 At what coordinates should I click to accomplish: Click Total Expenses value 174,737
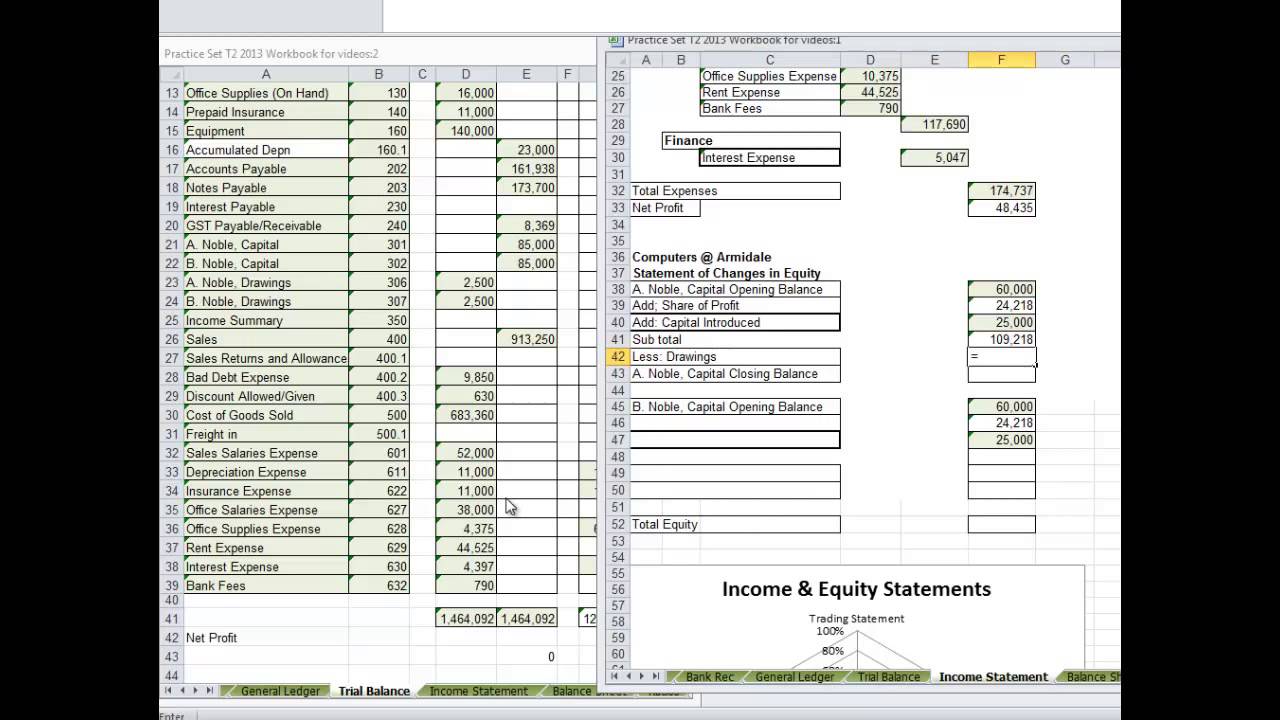pos(1001,190)
